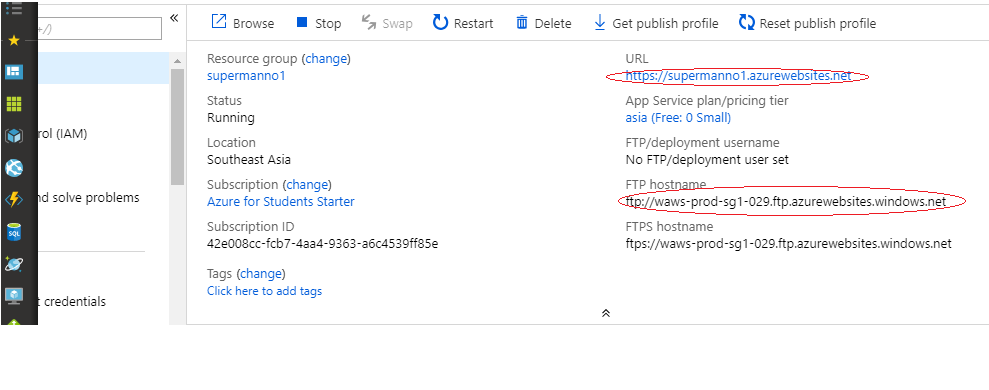Open the Dashboard icon in sidebar
Screen dimensions: 989x390
14,72
